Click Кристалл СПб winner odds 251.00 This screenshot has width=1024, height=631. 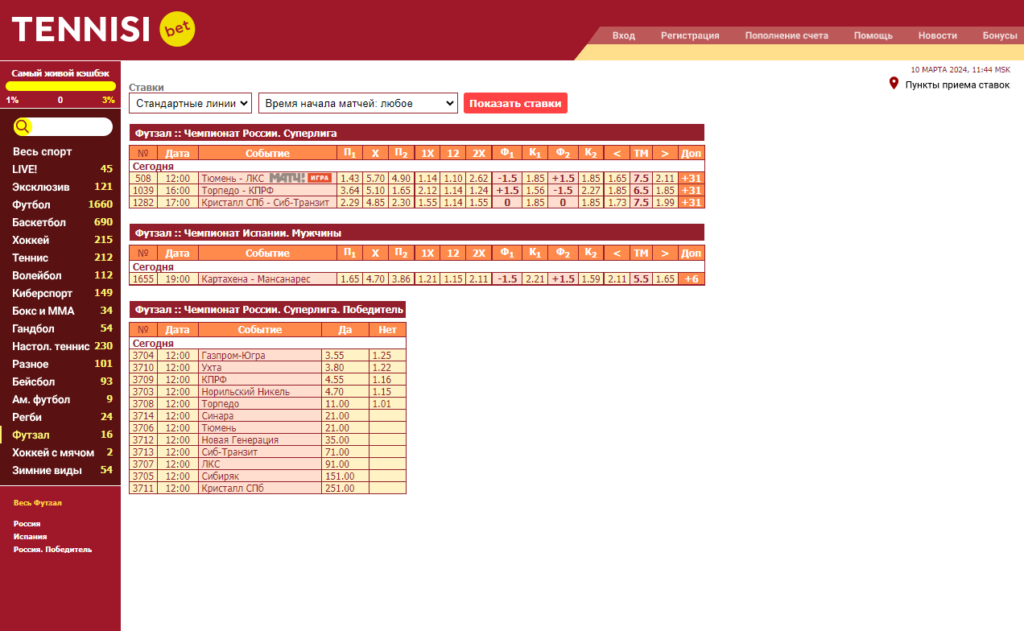345,488
